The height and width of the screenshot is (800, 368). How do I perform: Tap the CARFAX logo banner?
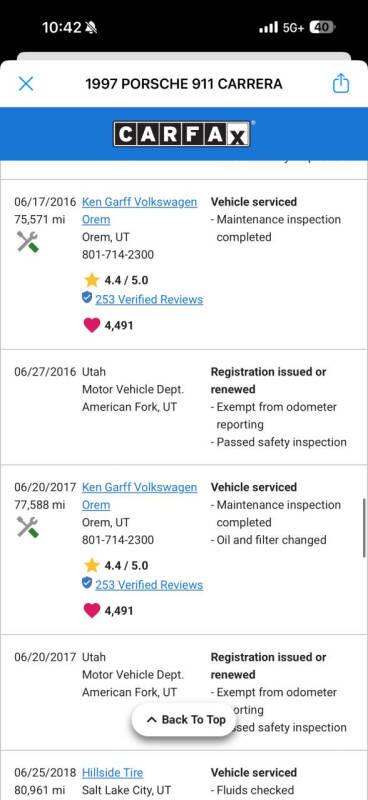coord(182,134)
